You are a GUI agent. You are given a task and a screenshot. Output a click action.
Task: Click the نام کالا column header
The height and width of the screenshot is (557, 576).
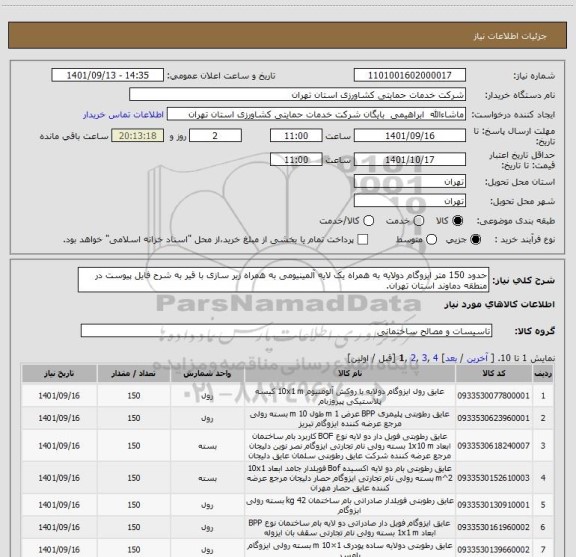349,374
